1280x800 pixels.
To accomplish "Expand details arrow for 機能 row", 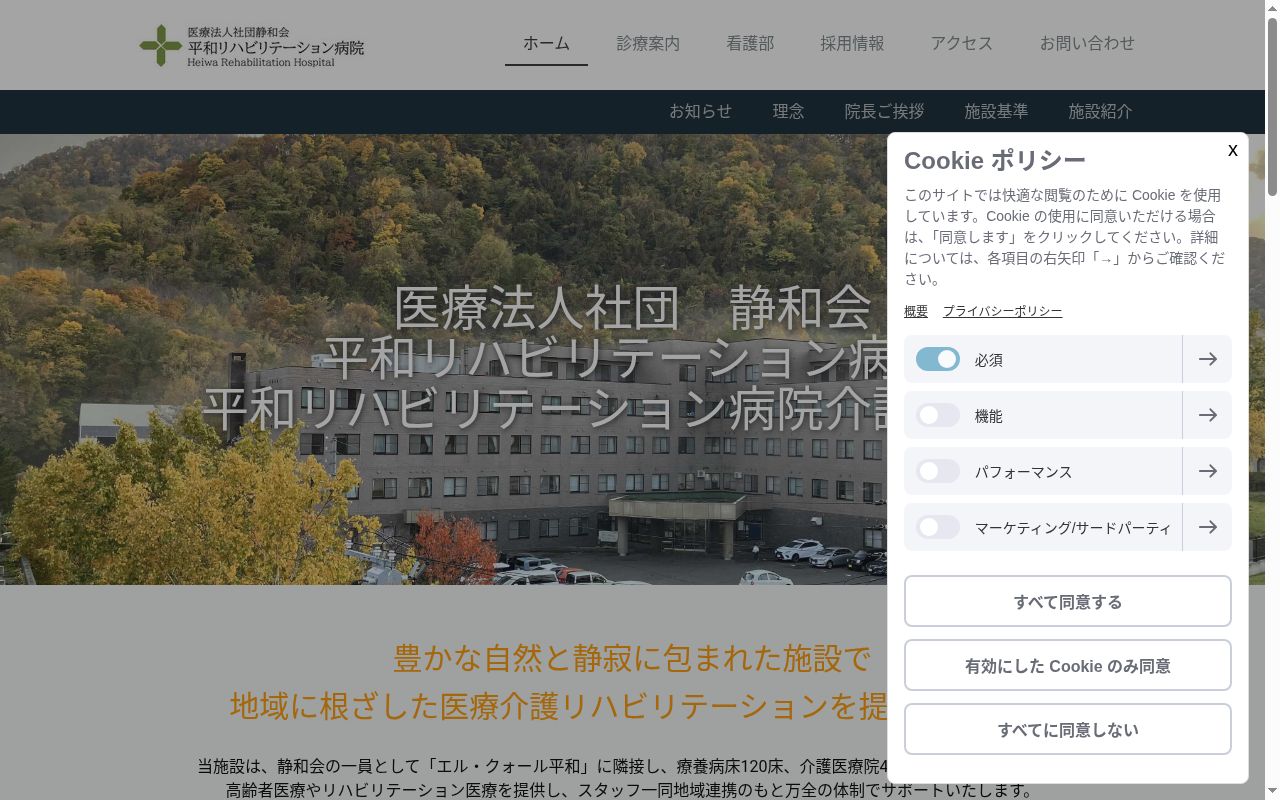I will [x=1207, y=415].
